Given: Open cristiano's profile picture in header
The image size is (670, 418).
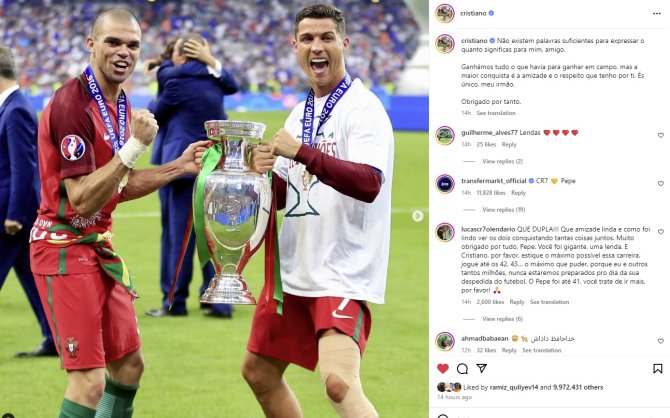Looking at the screenshot, I should tap(444, 13).
